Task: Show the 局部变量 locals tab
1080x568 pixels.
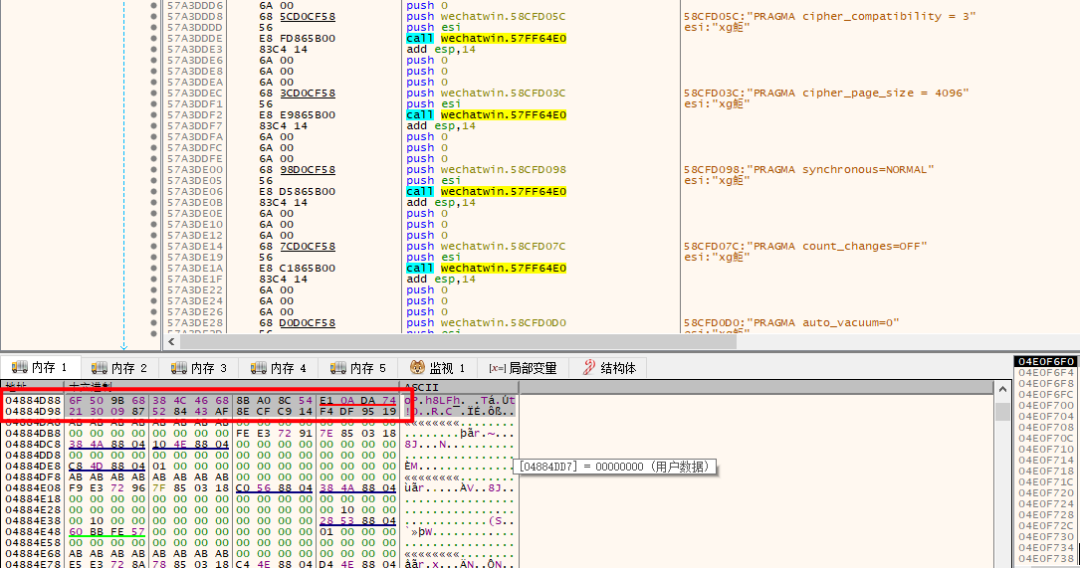Action: tap(523, 368)
